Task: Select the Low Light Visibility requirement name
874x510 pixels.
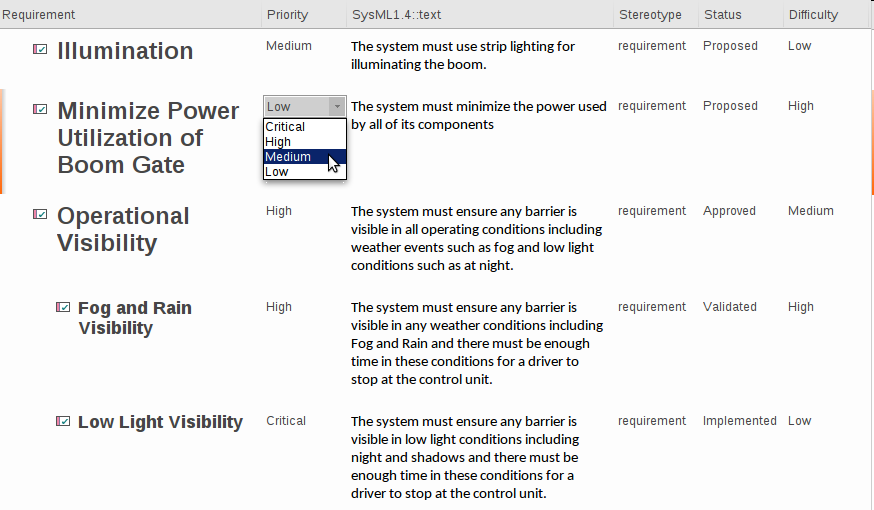Action: pos(160,422)
